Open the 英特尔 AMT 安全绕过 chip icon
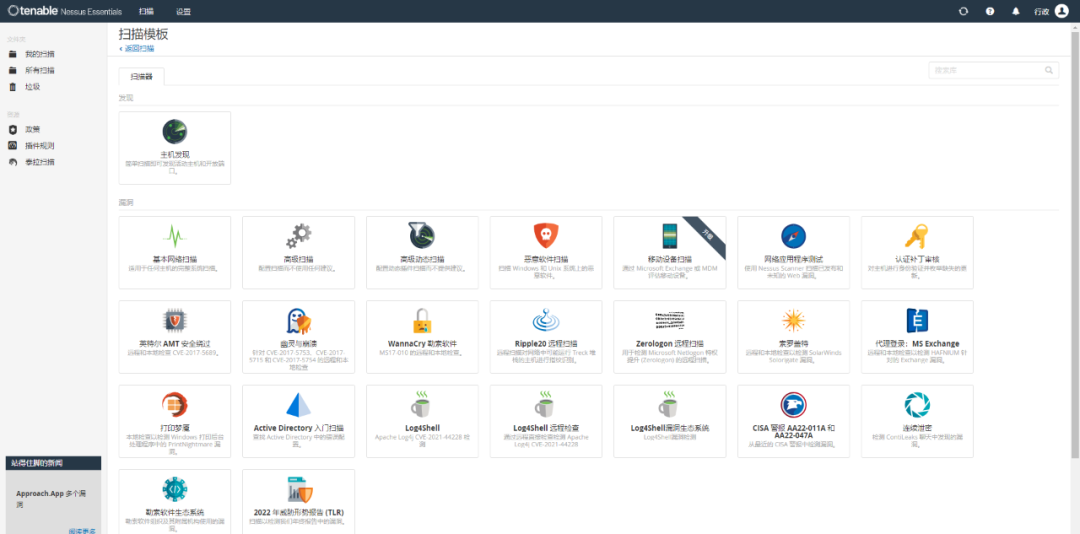1080x534 pixels. [174, 320]
